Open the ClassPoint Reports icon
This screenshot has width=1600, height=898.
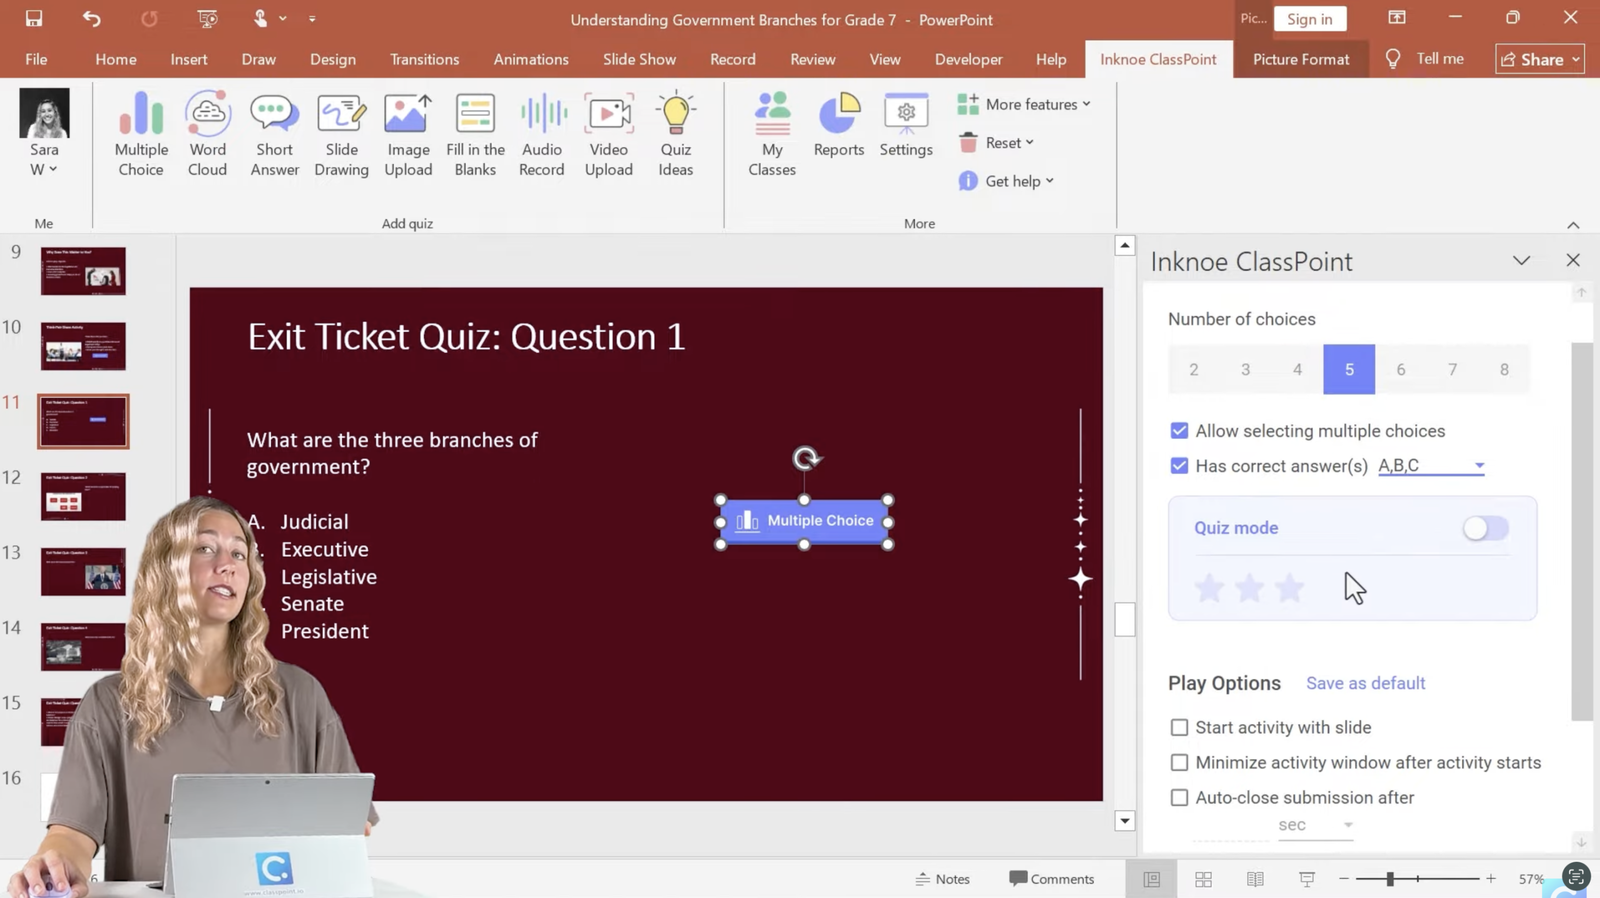click(x=838, y=125)
